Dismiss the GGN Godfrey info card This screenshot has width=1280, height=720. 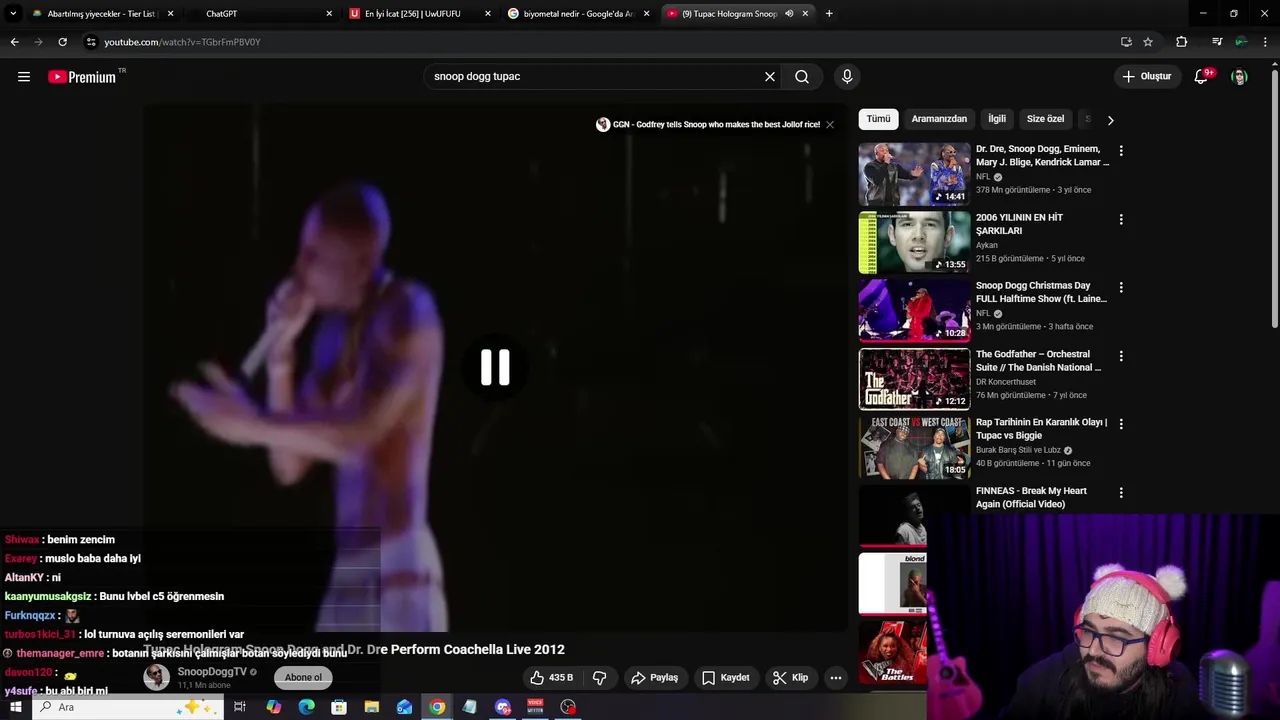pos(829,124)
